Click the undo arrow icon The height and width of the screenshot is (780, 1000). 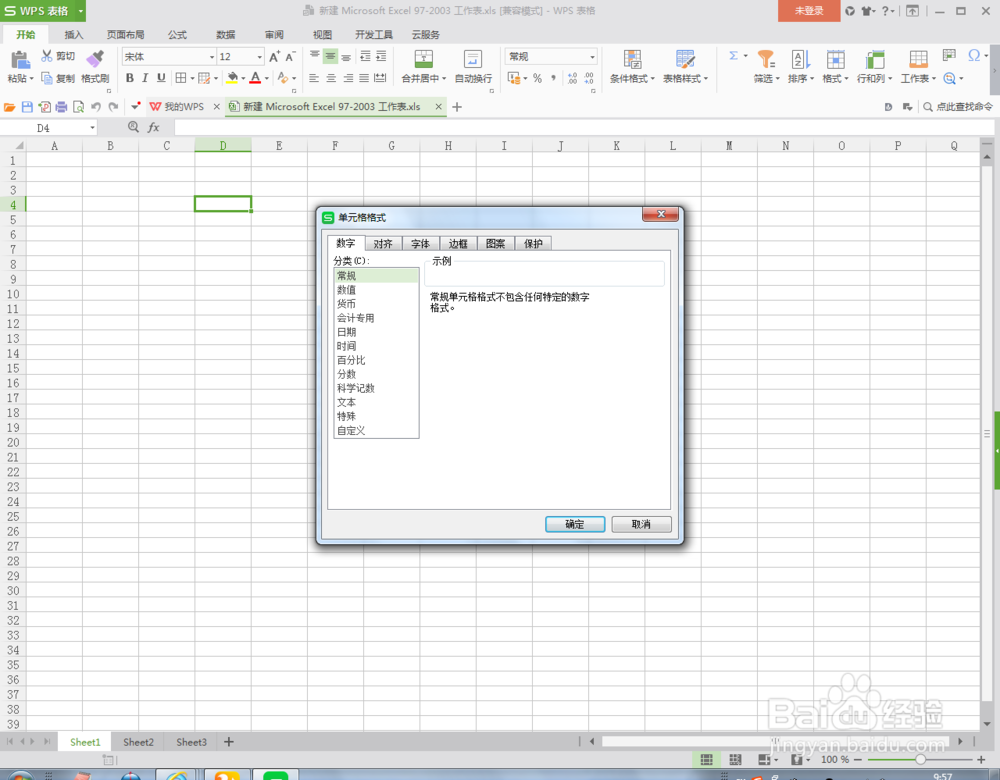click(x=96, y=107)
